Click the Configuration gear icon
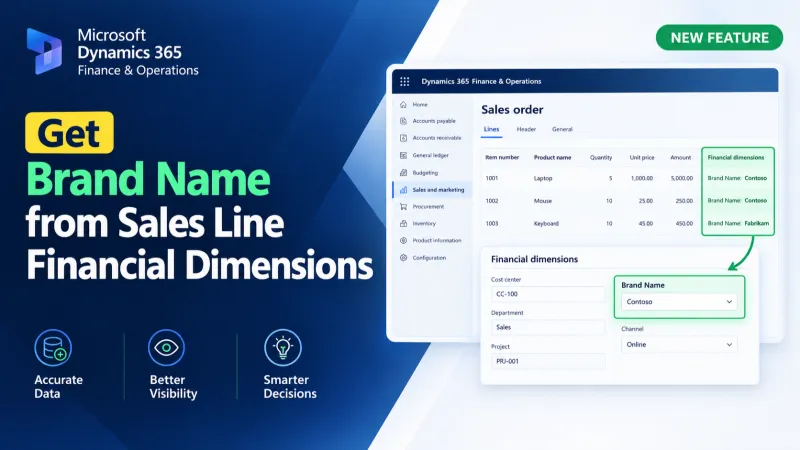800x450 pixels. pos(403,258)
